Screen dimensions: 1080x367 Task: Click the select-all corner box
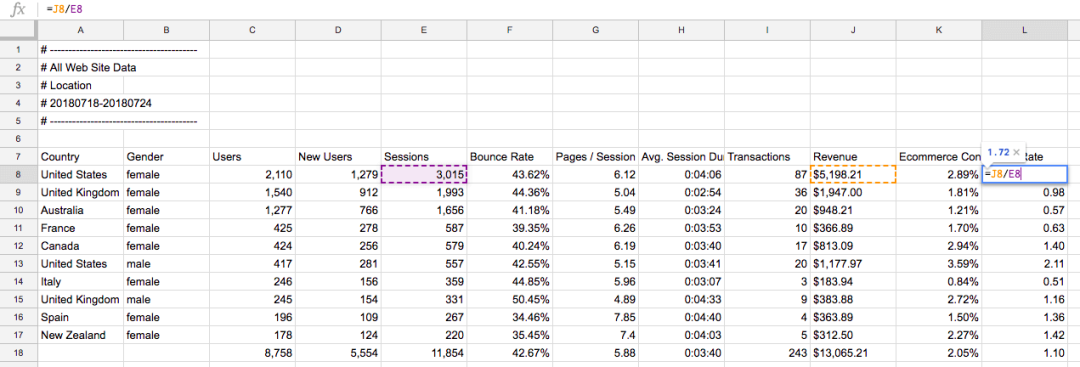point(18,30)
